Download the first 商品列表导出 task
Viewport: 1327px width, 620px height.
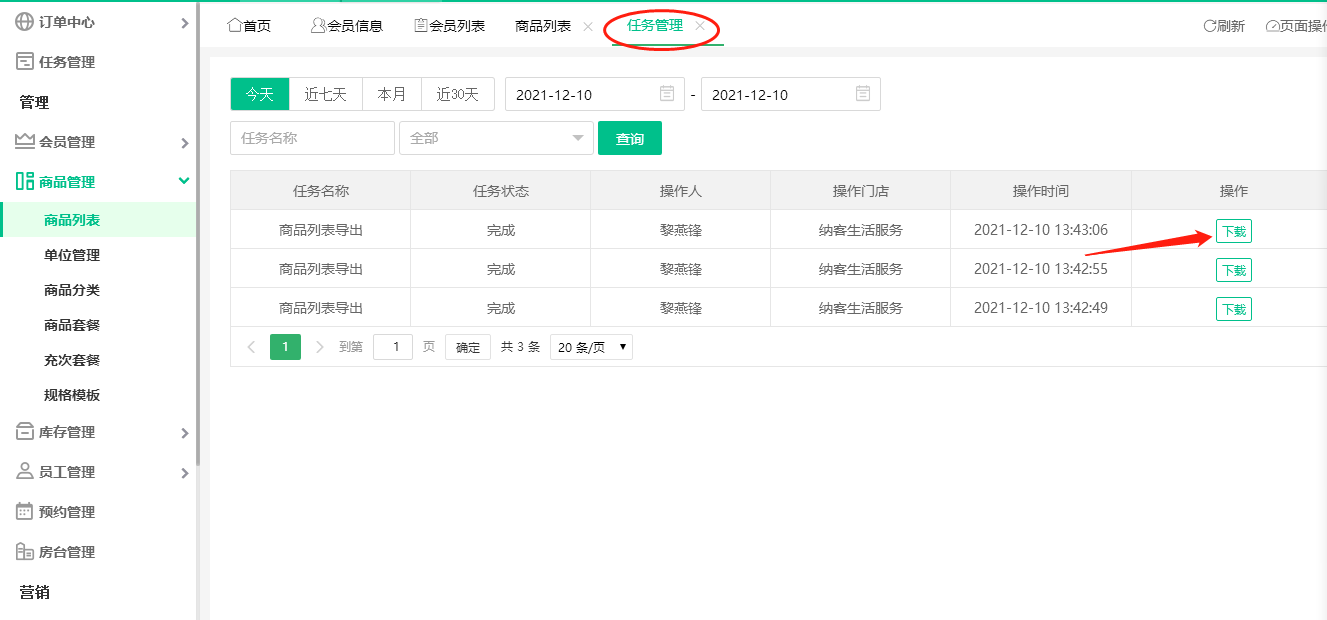[1233, 229]
